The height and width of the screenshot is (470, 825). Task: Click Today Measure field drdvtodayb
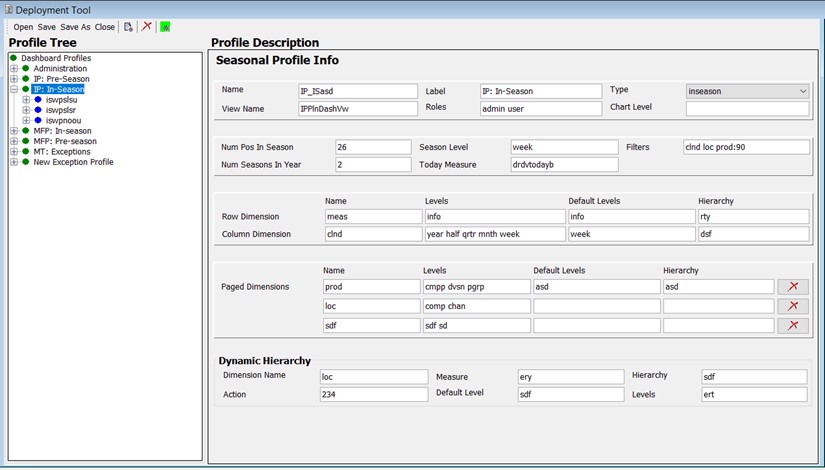point(564,165)
